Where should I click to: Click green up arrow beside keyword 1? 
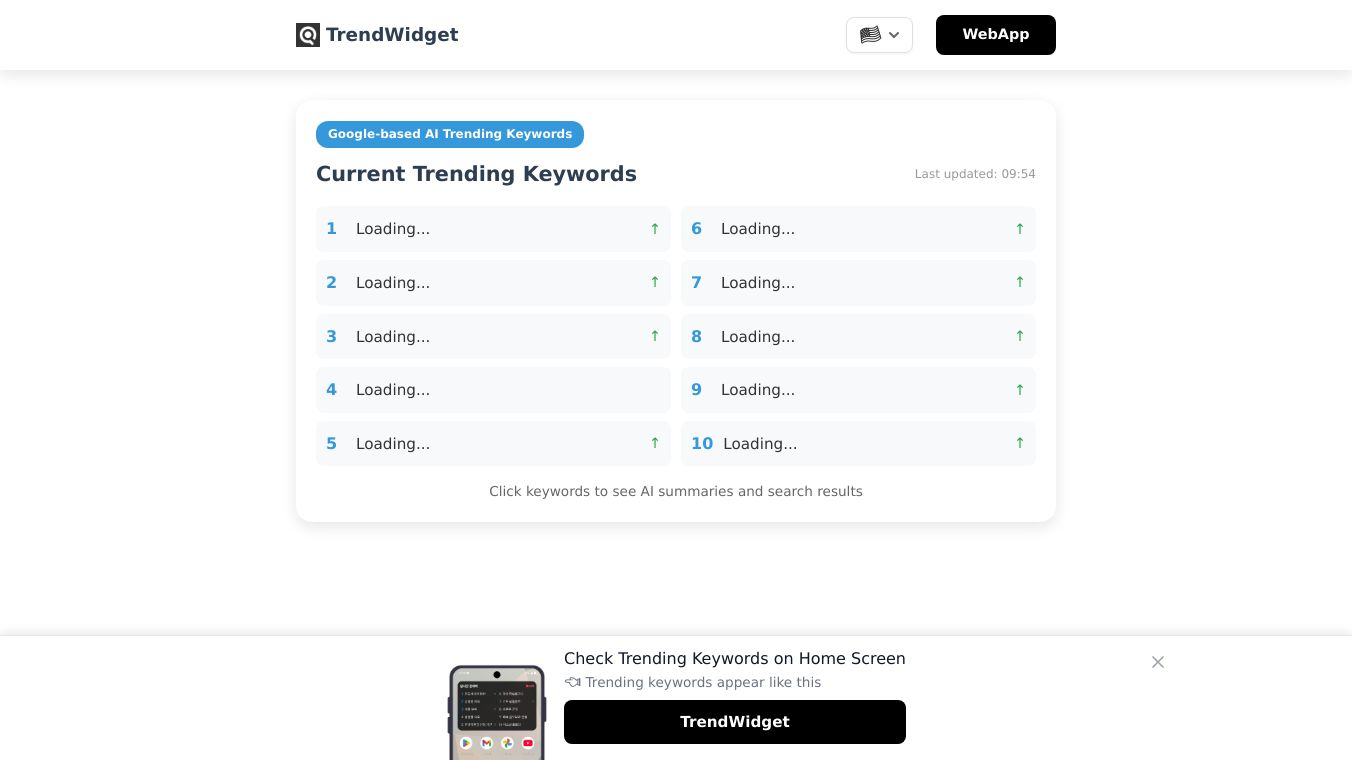pyautogui.click(x=655, y=229)
